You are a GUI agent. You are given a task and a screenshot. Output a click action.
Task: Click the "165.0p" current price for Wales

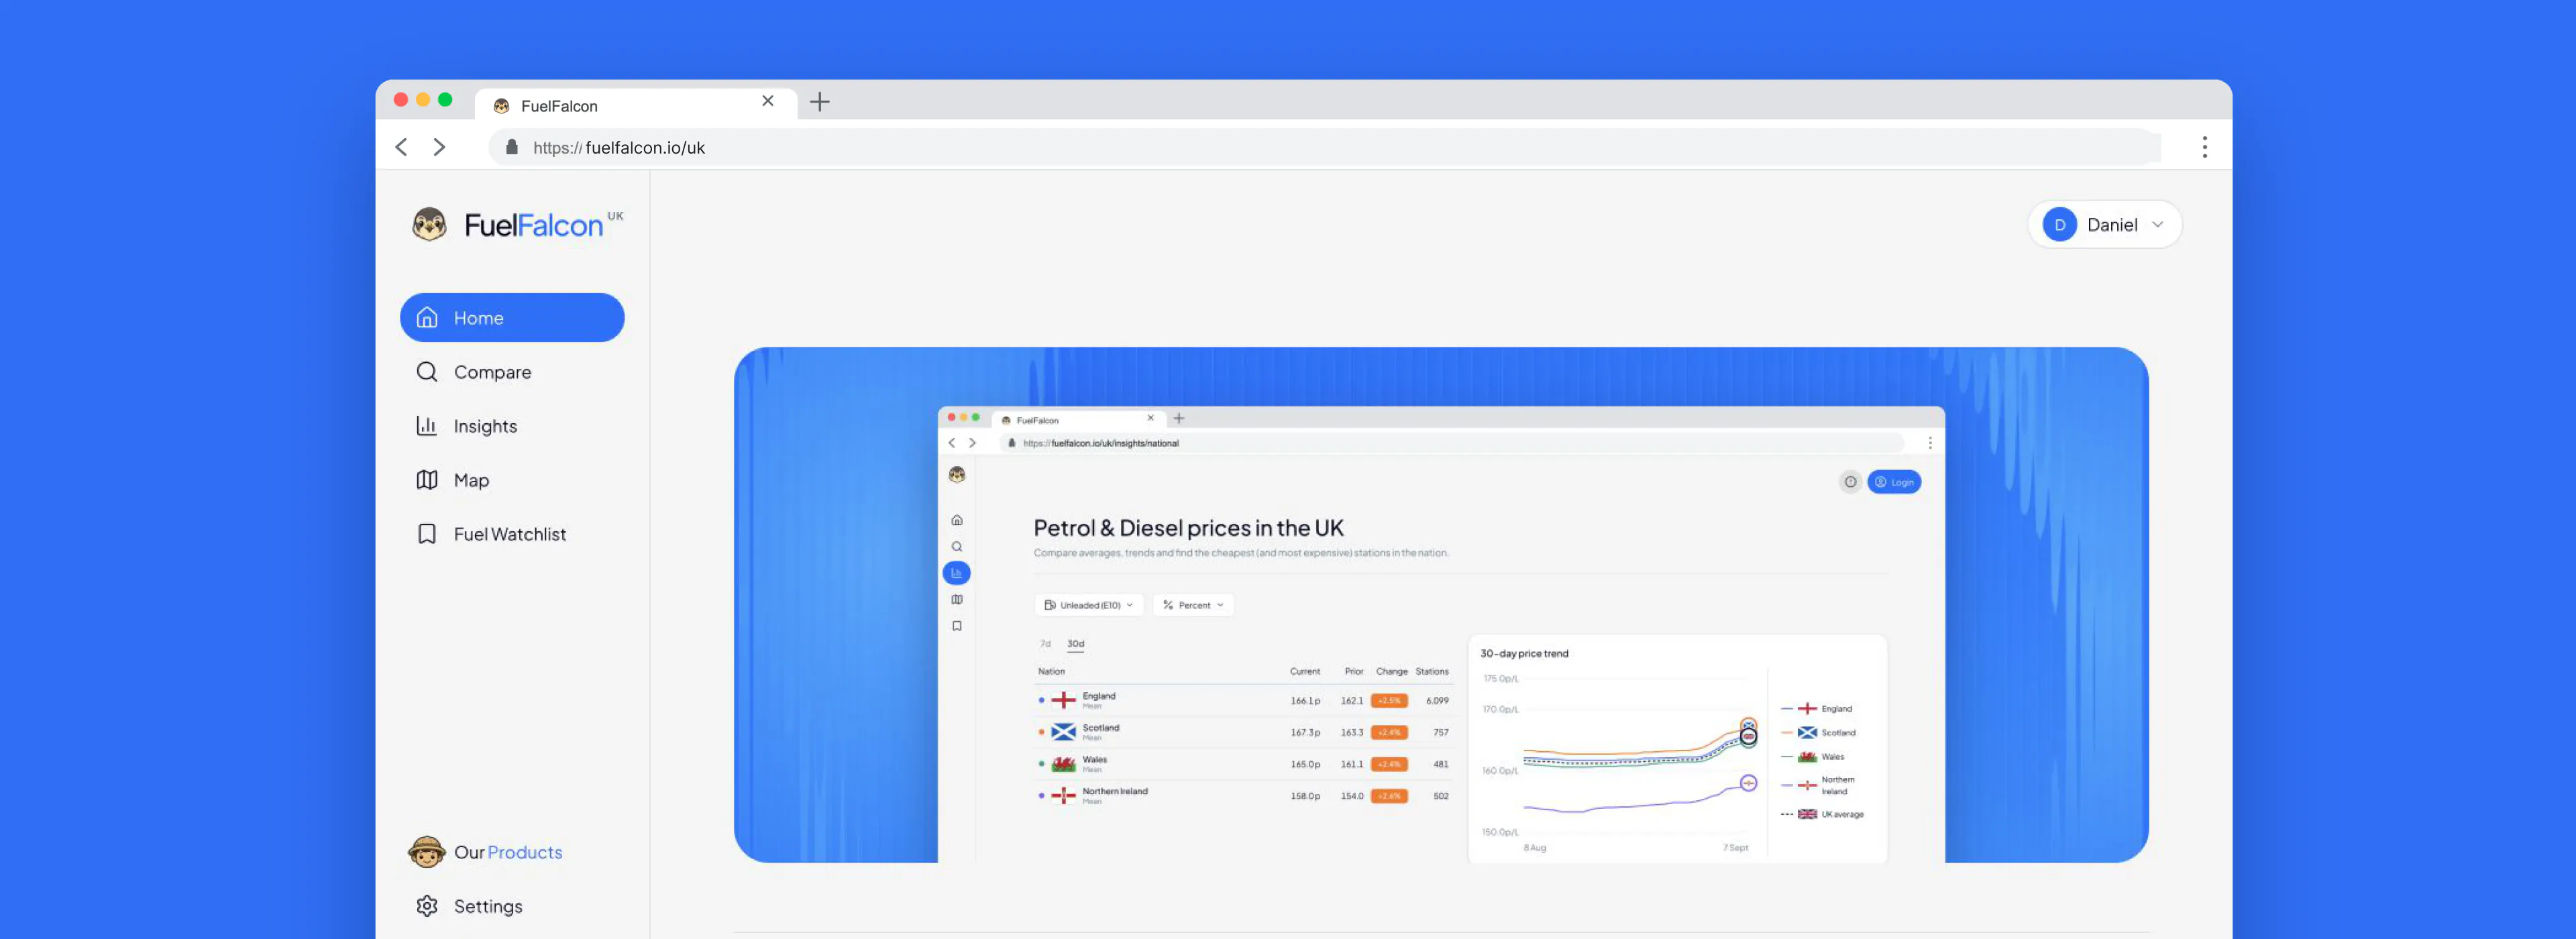1305,765
